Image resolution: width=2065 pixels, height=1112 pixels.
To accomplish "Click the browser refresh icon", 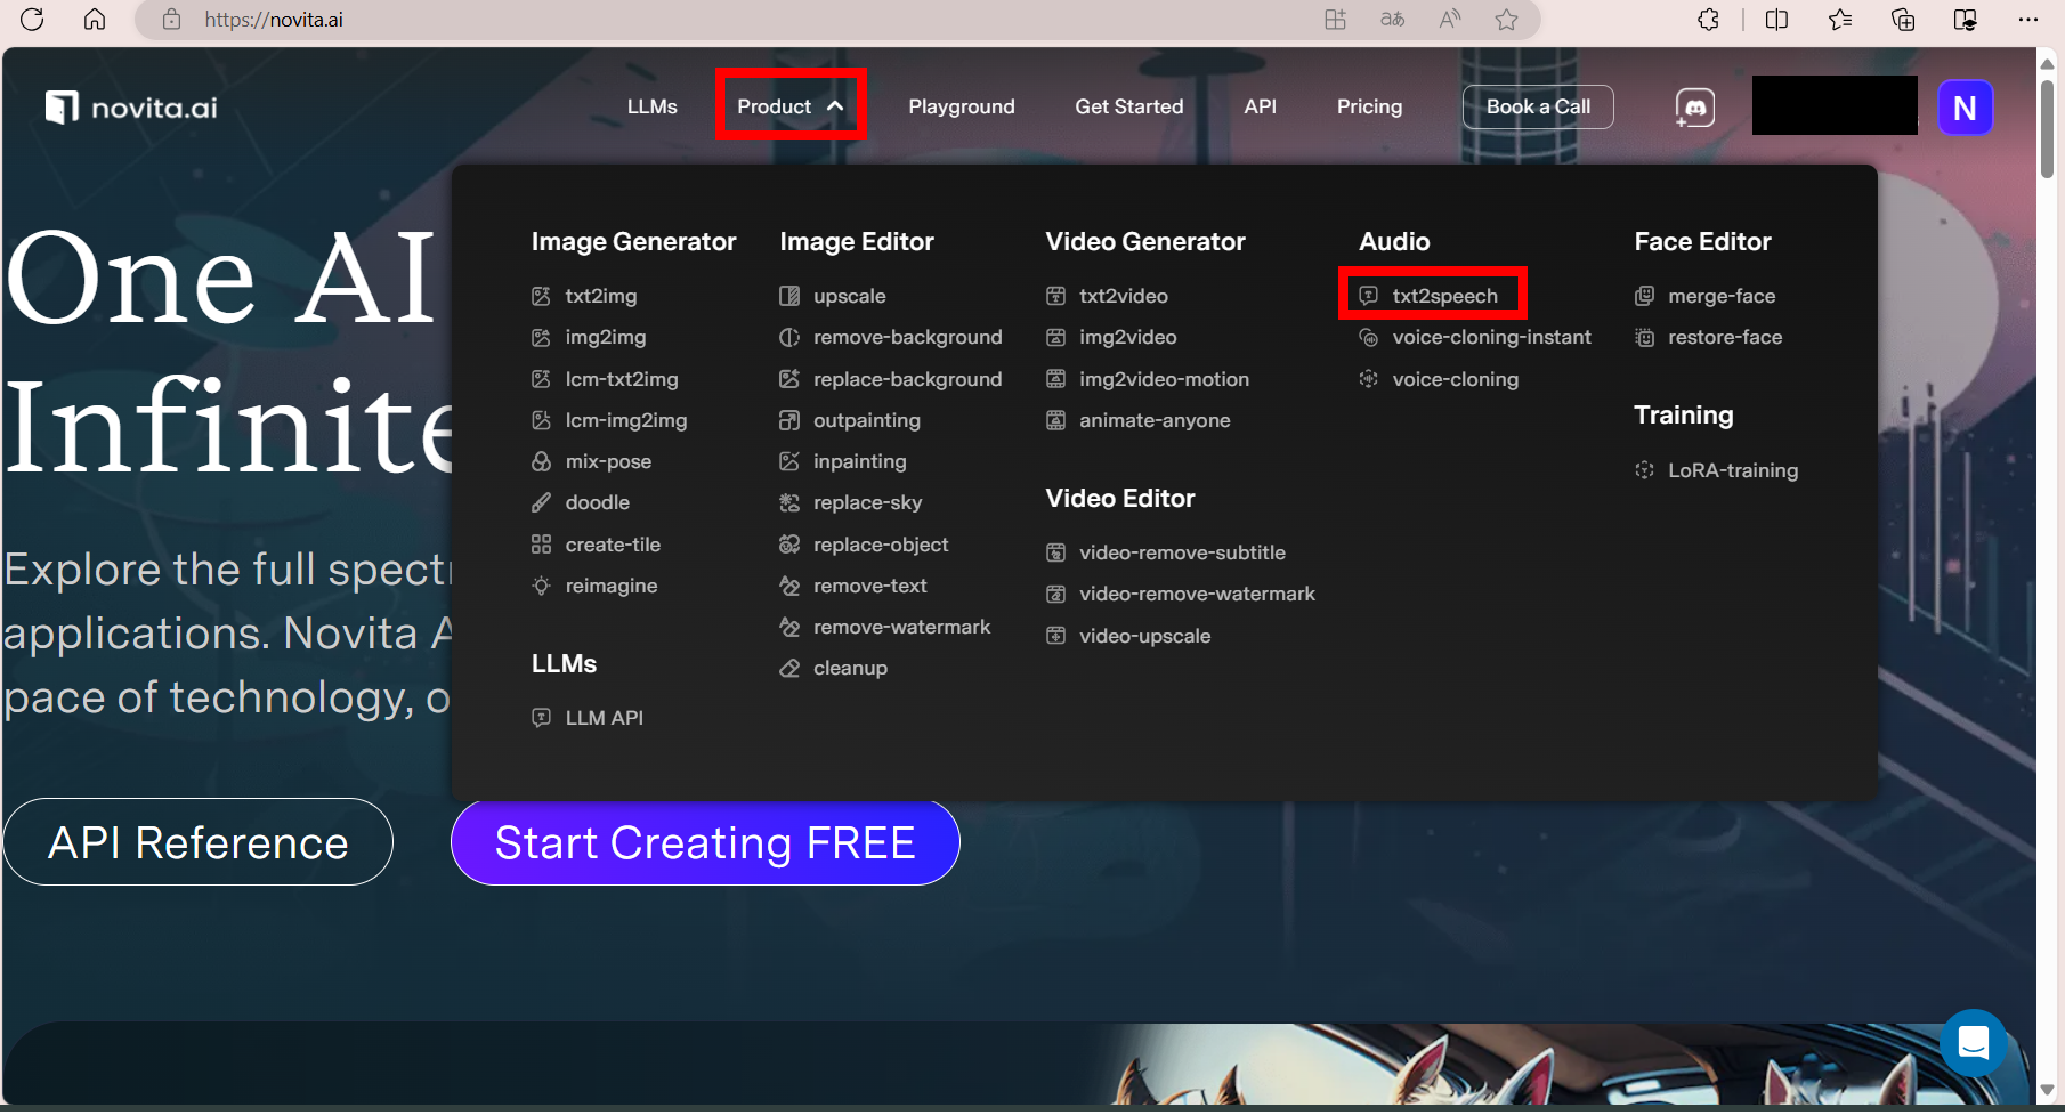I will [32, 19].
